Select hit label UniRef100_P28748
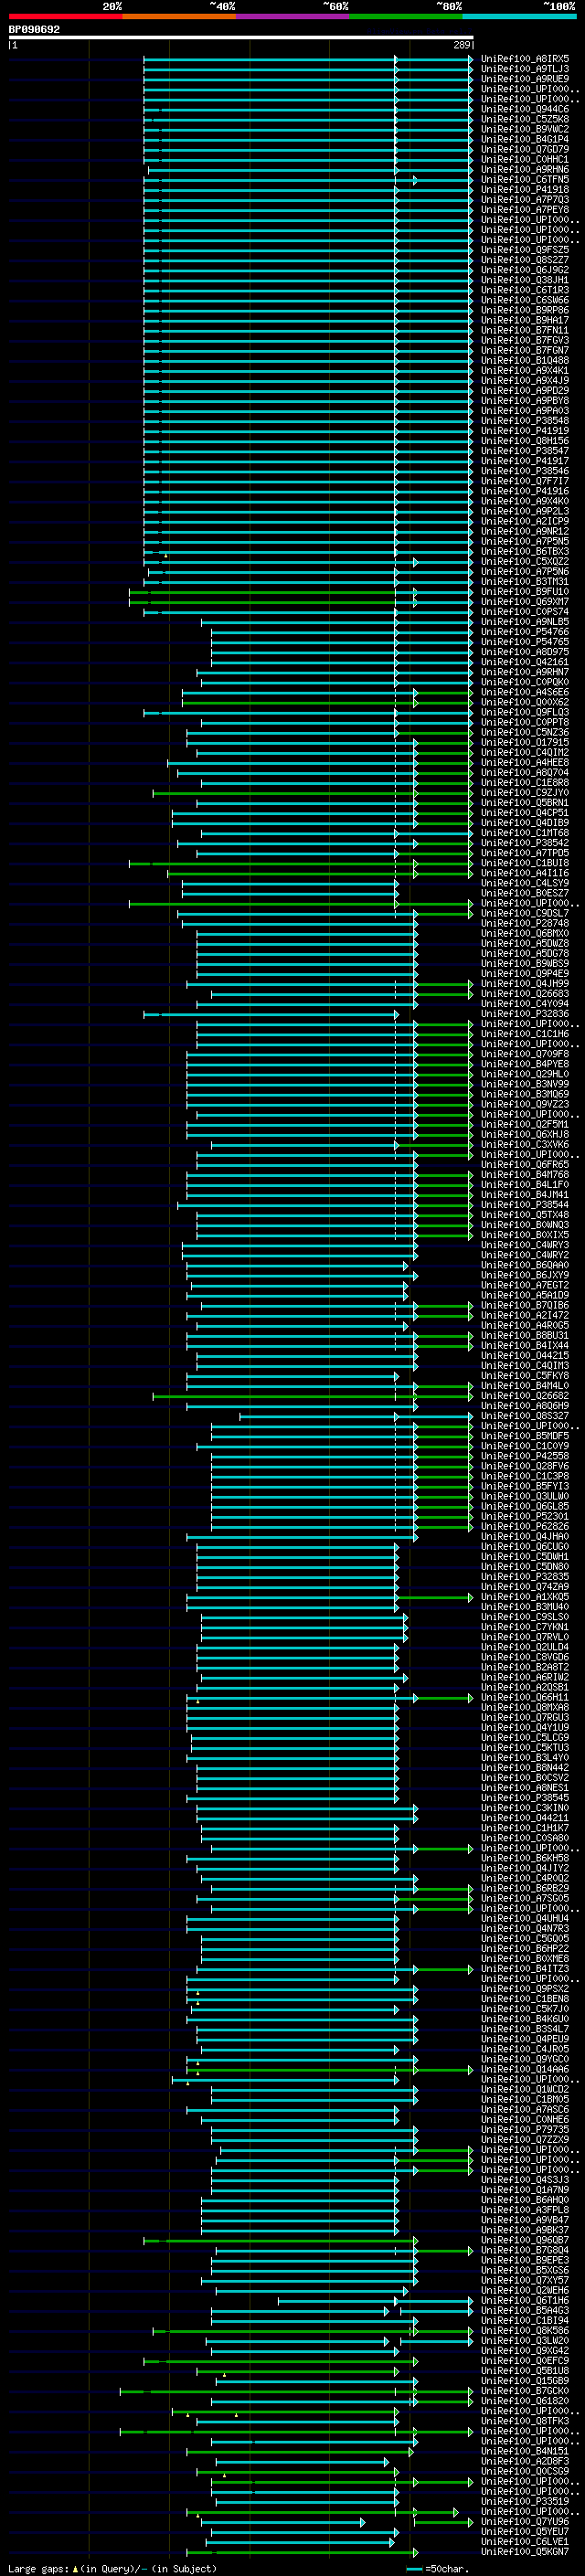 tap(525, 924)
